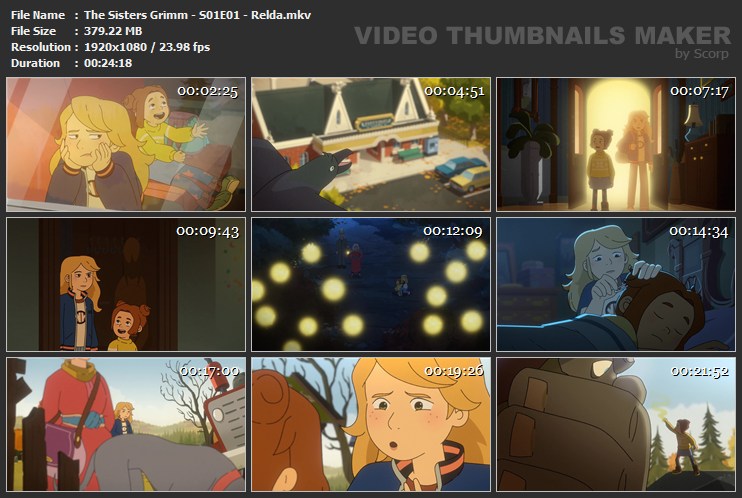
Task: Click the 'Duration' label
Action: [x=35, y=63]
